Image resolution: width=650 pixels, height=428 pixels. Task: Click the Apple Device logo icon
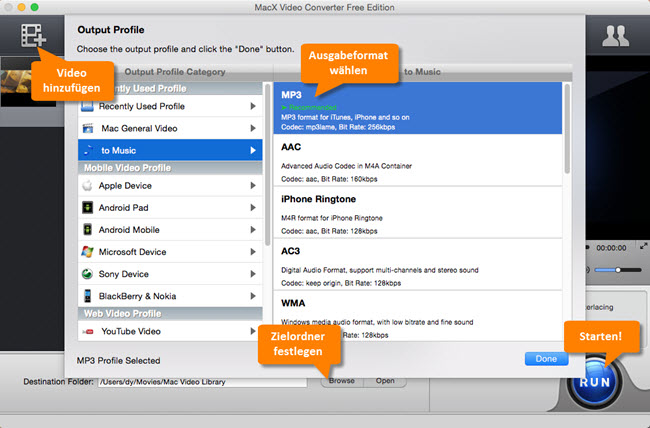(87, 185)
